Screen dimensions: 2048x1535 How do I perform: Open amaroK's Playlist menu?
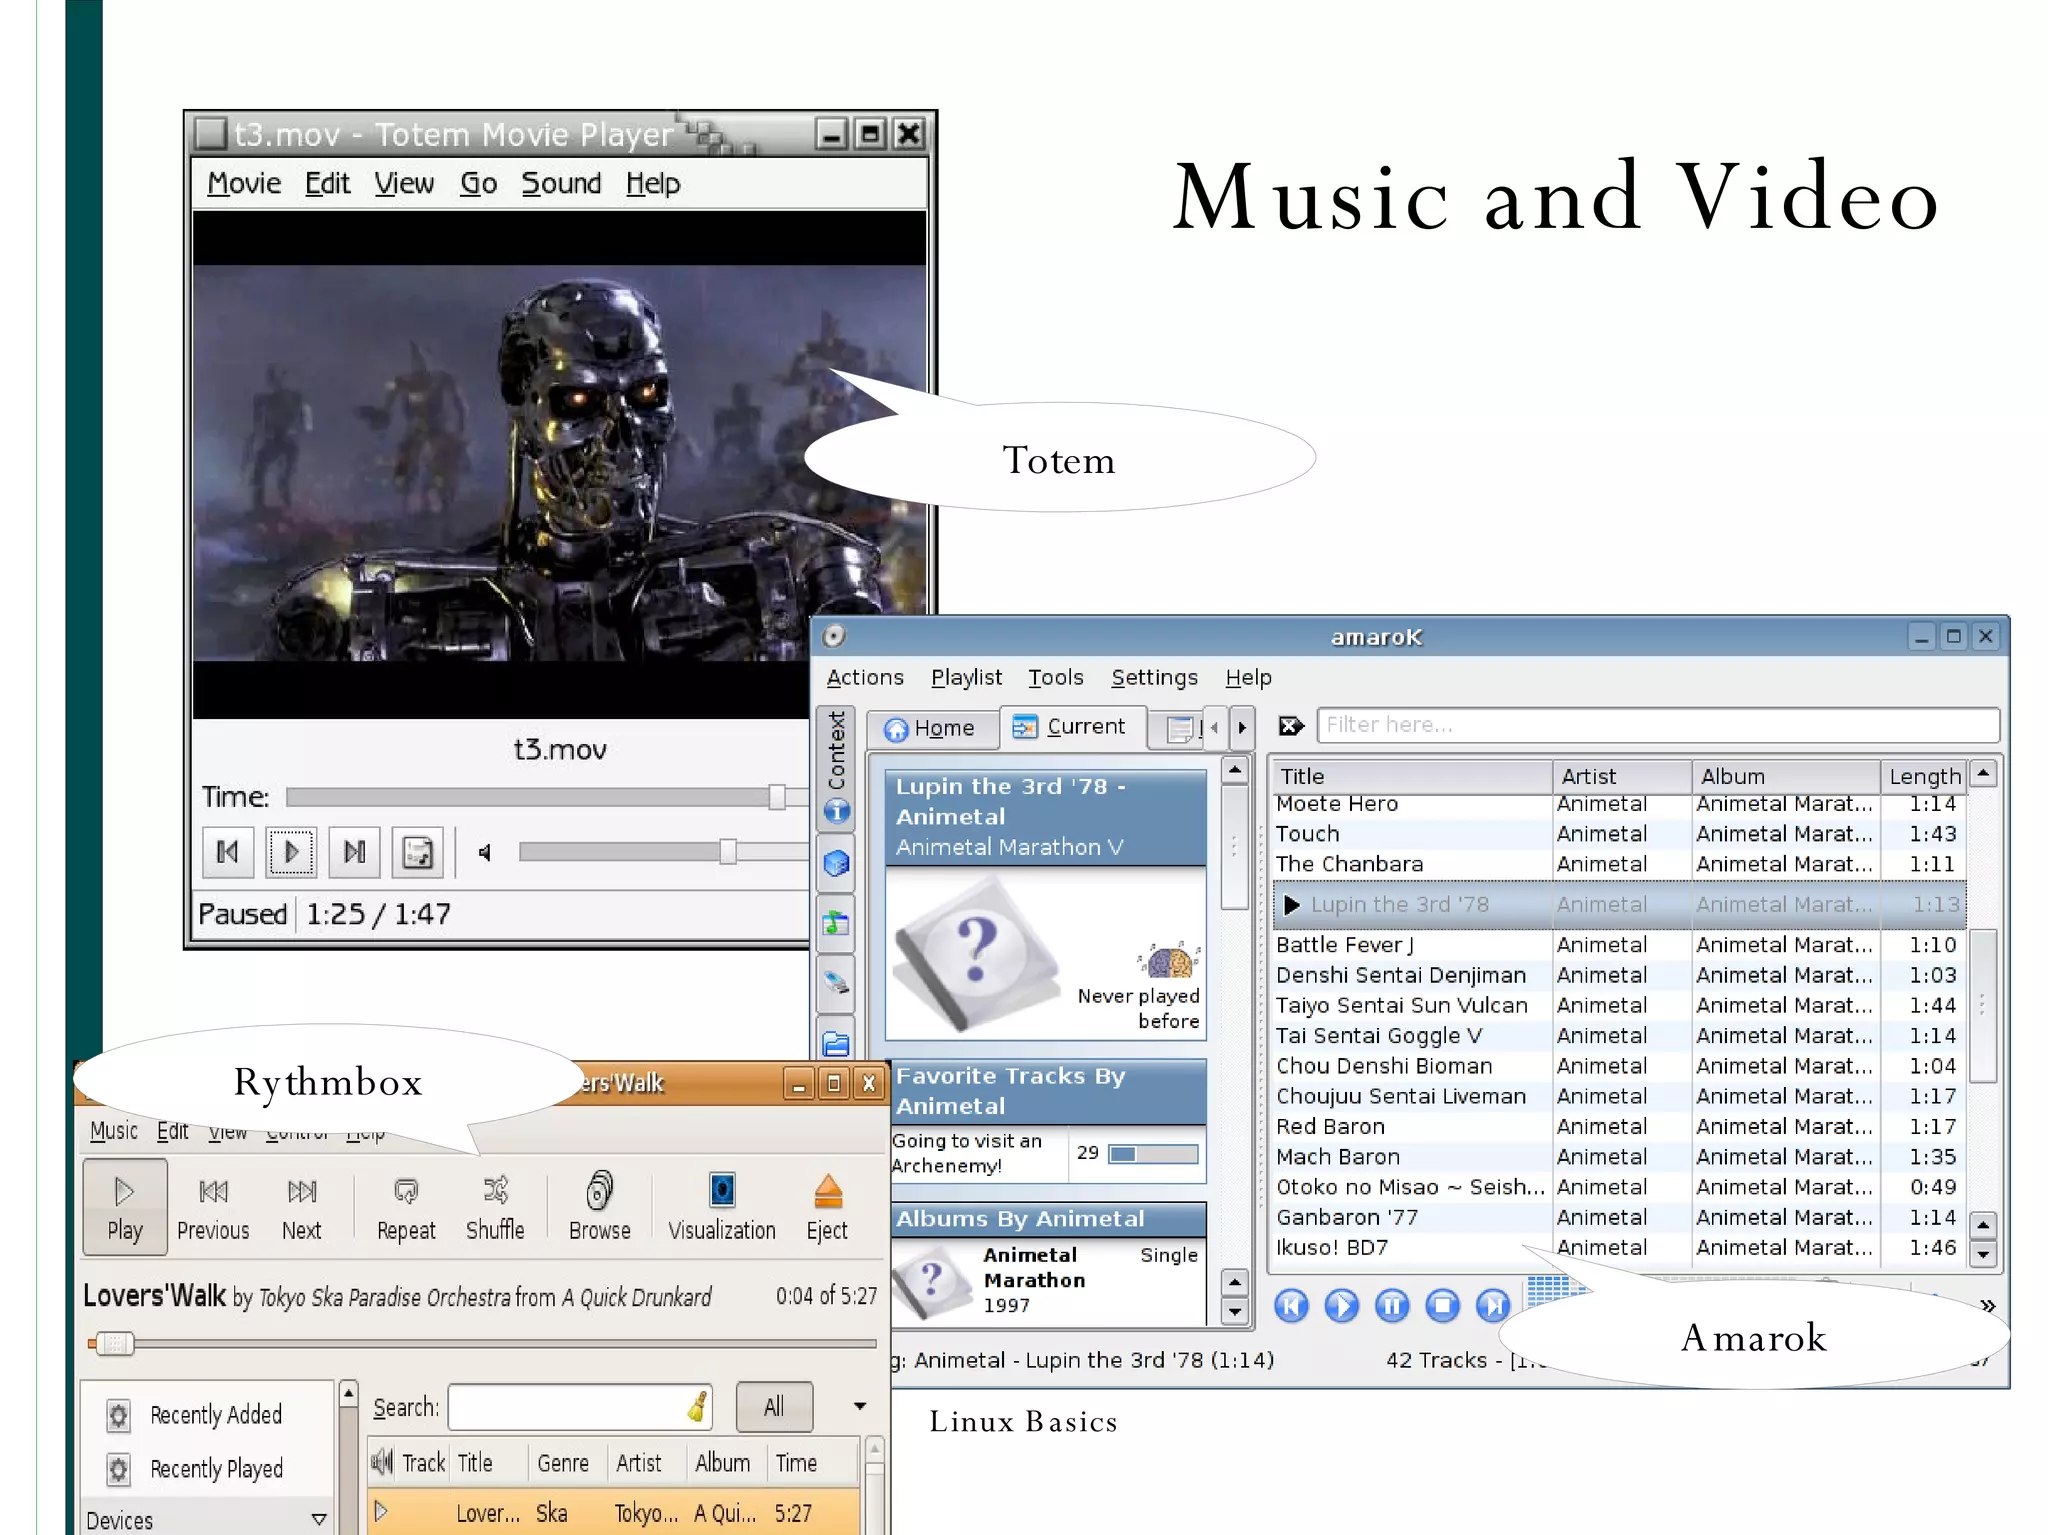click(x=966, y=678)
